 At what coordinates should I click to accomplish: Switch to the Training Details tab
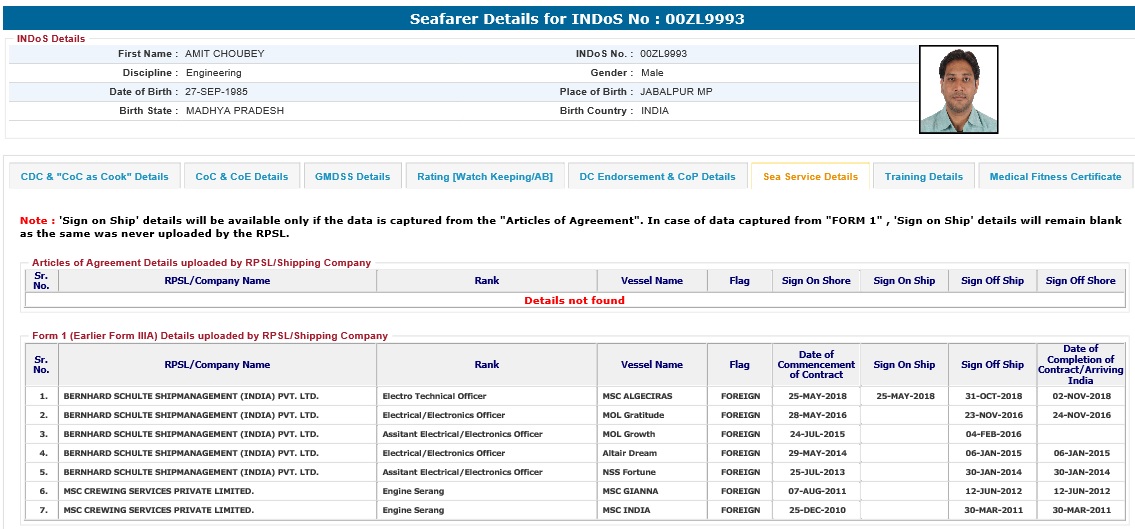tap(924, 176)
